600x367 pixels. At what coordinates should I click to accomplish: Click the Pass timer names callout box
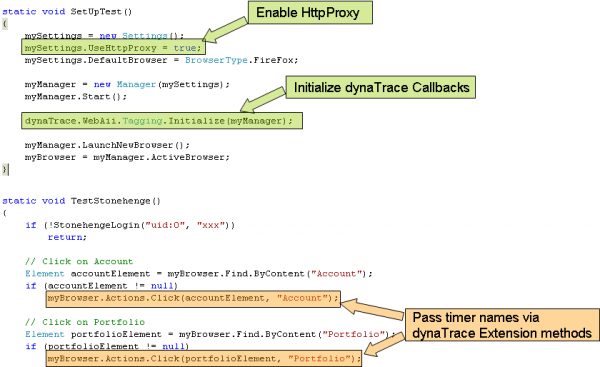(502, 325)
